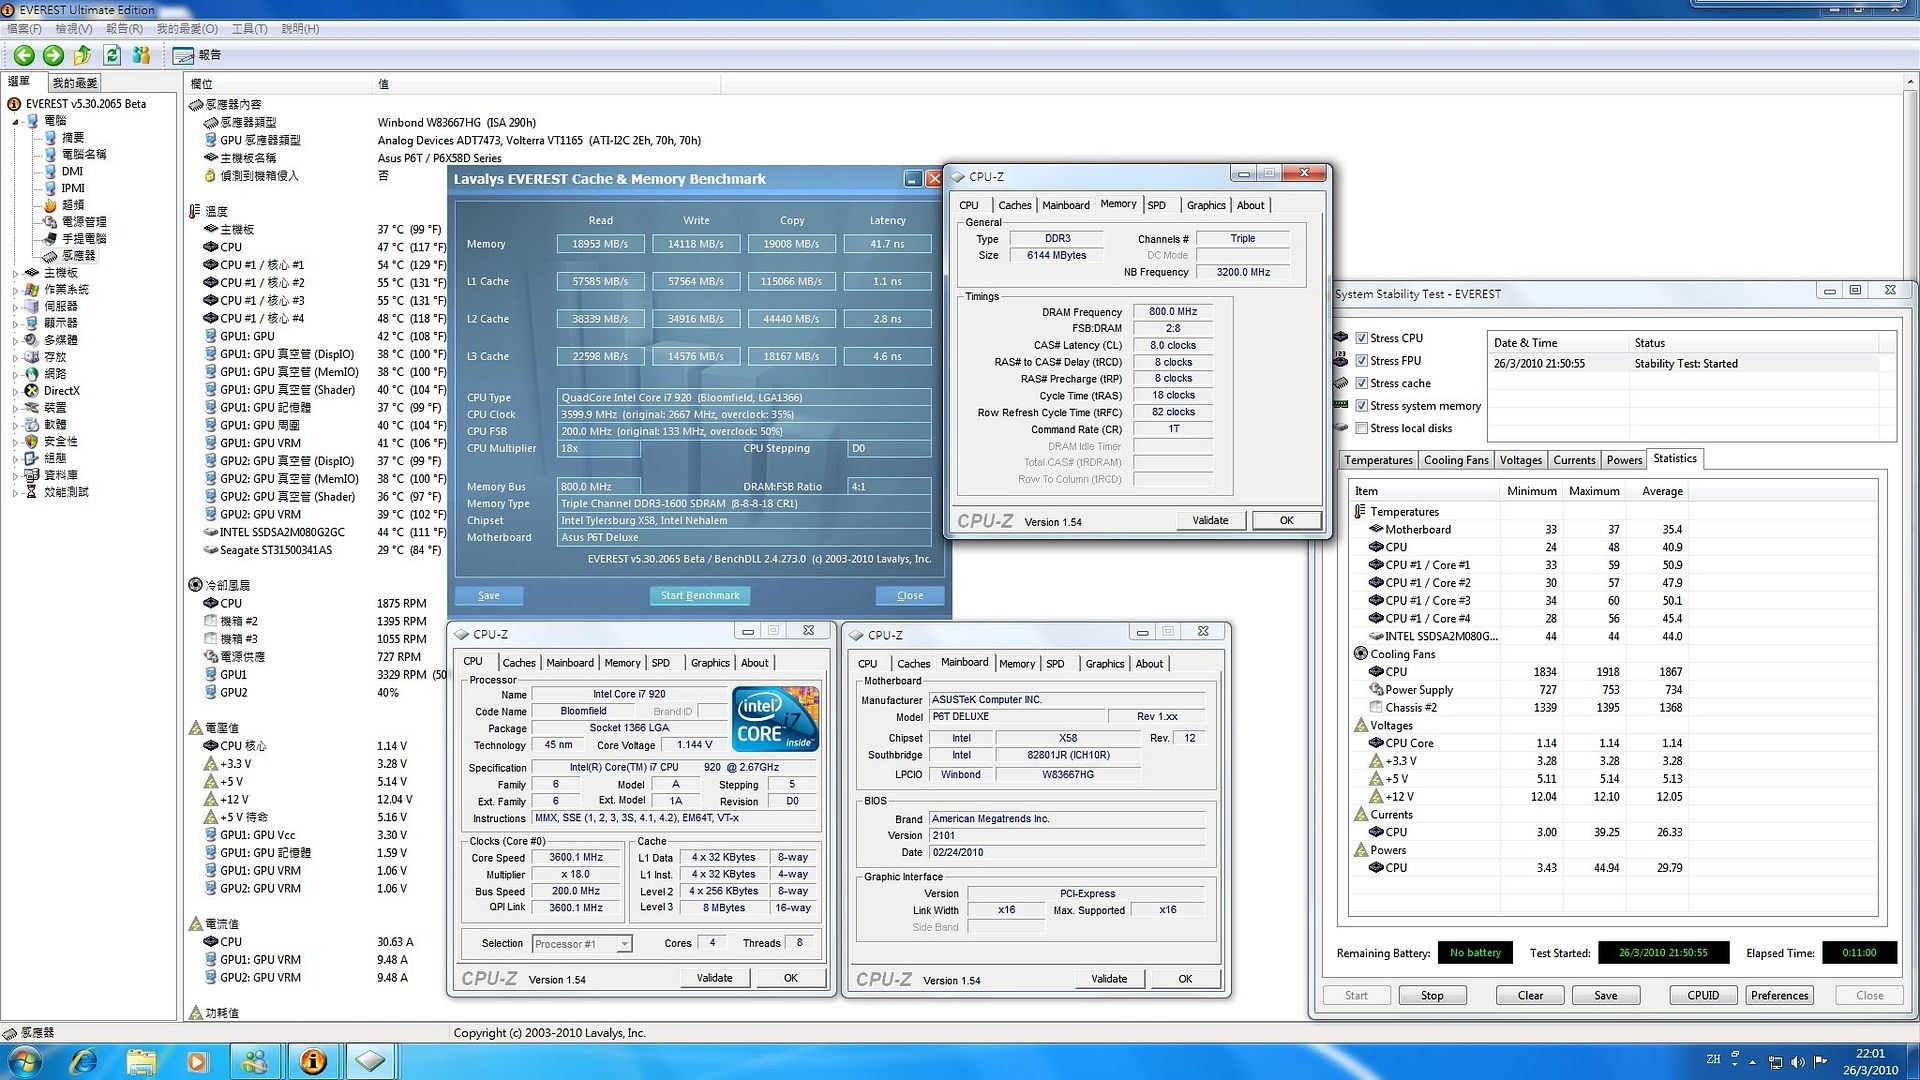Collapse the 電腦 computer tree node
Image resolution: width=1920 pixels, height=1080 pixels.
click(x=16, y=121)
